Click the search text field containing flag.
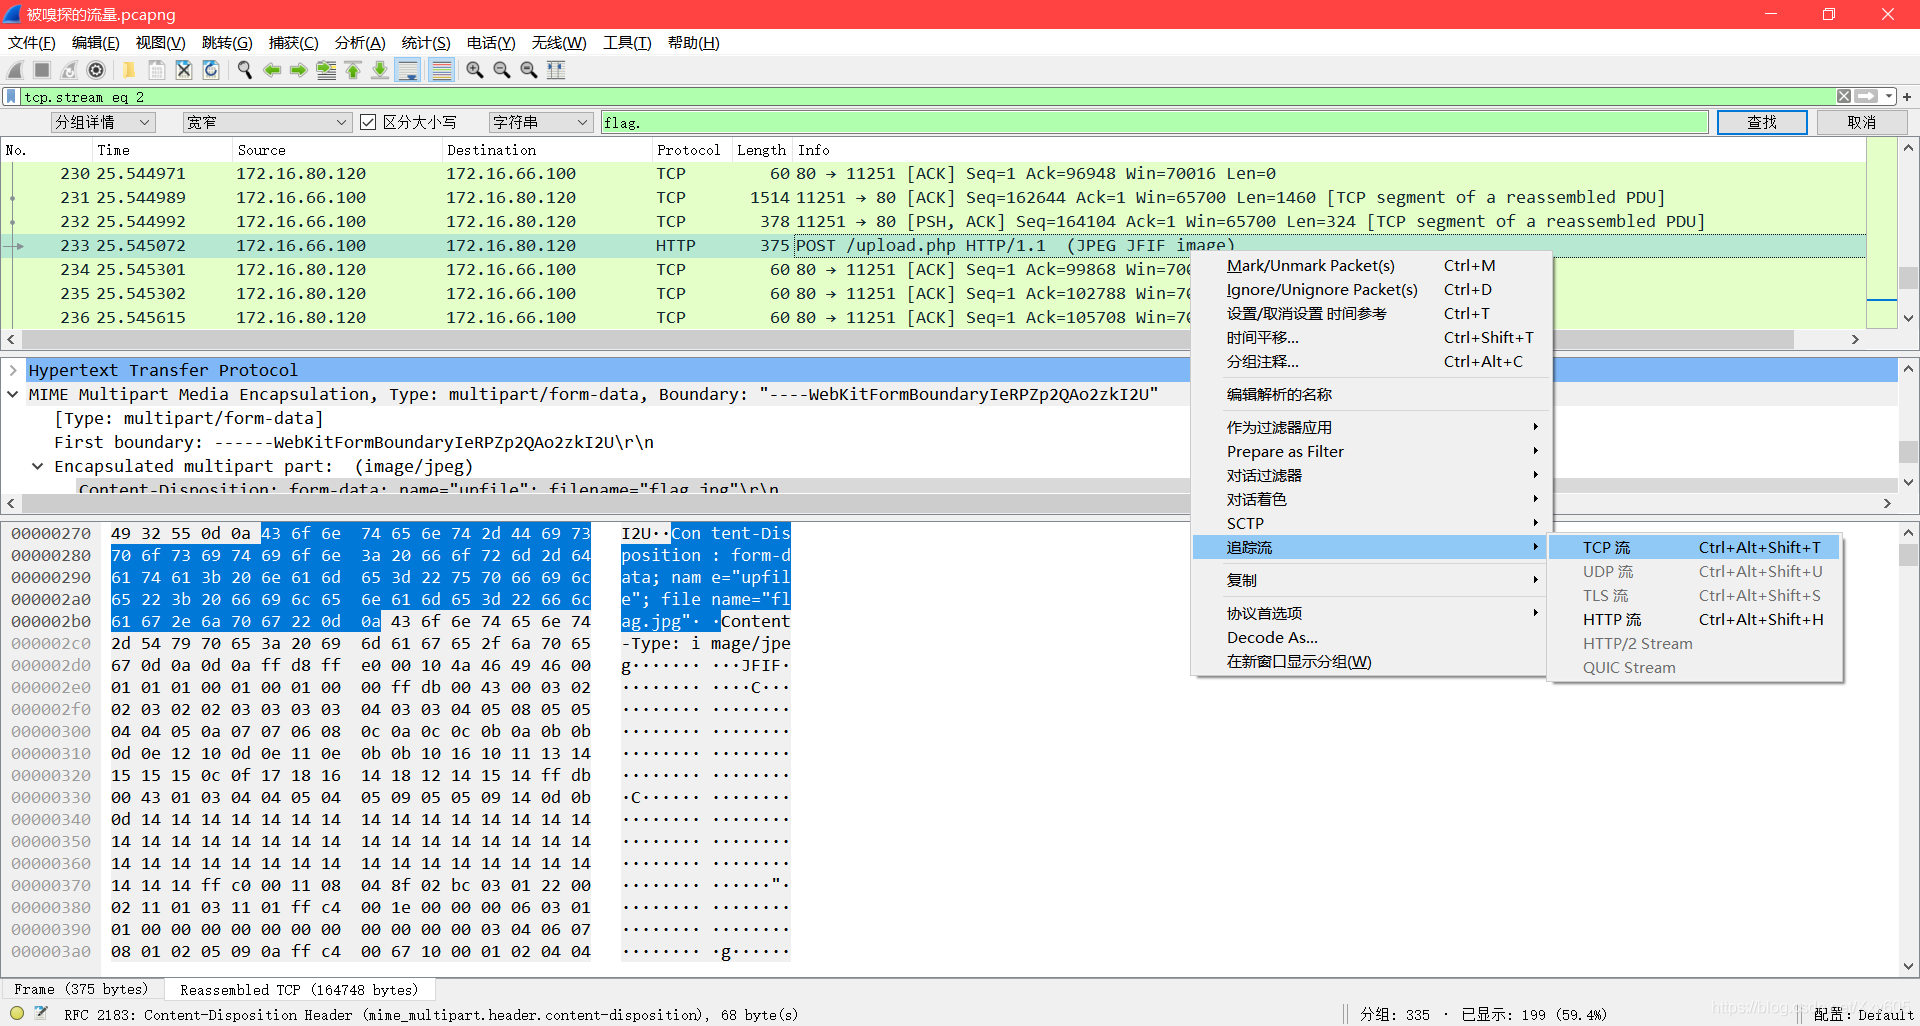The image size is (1920, 1026). (1155, 122)
